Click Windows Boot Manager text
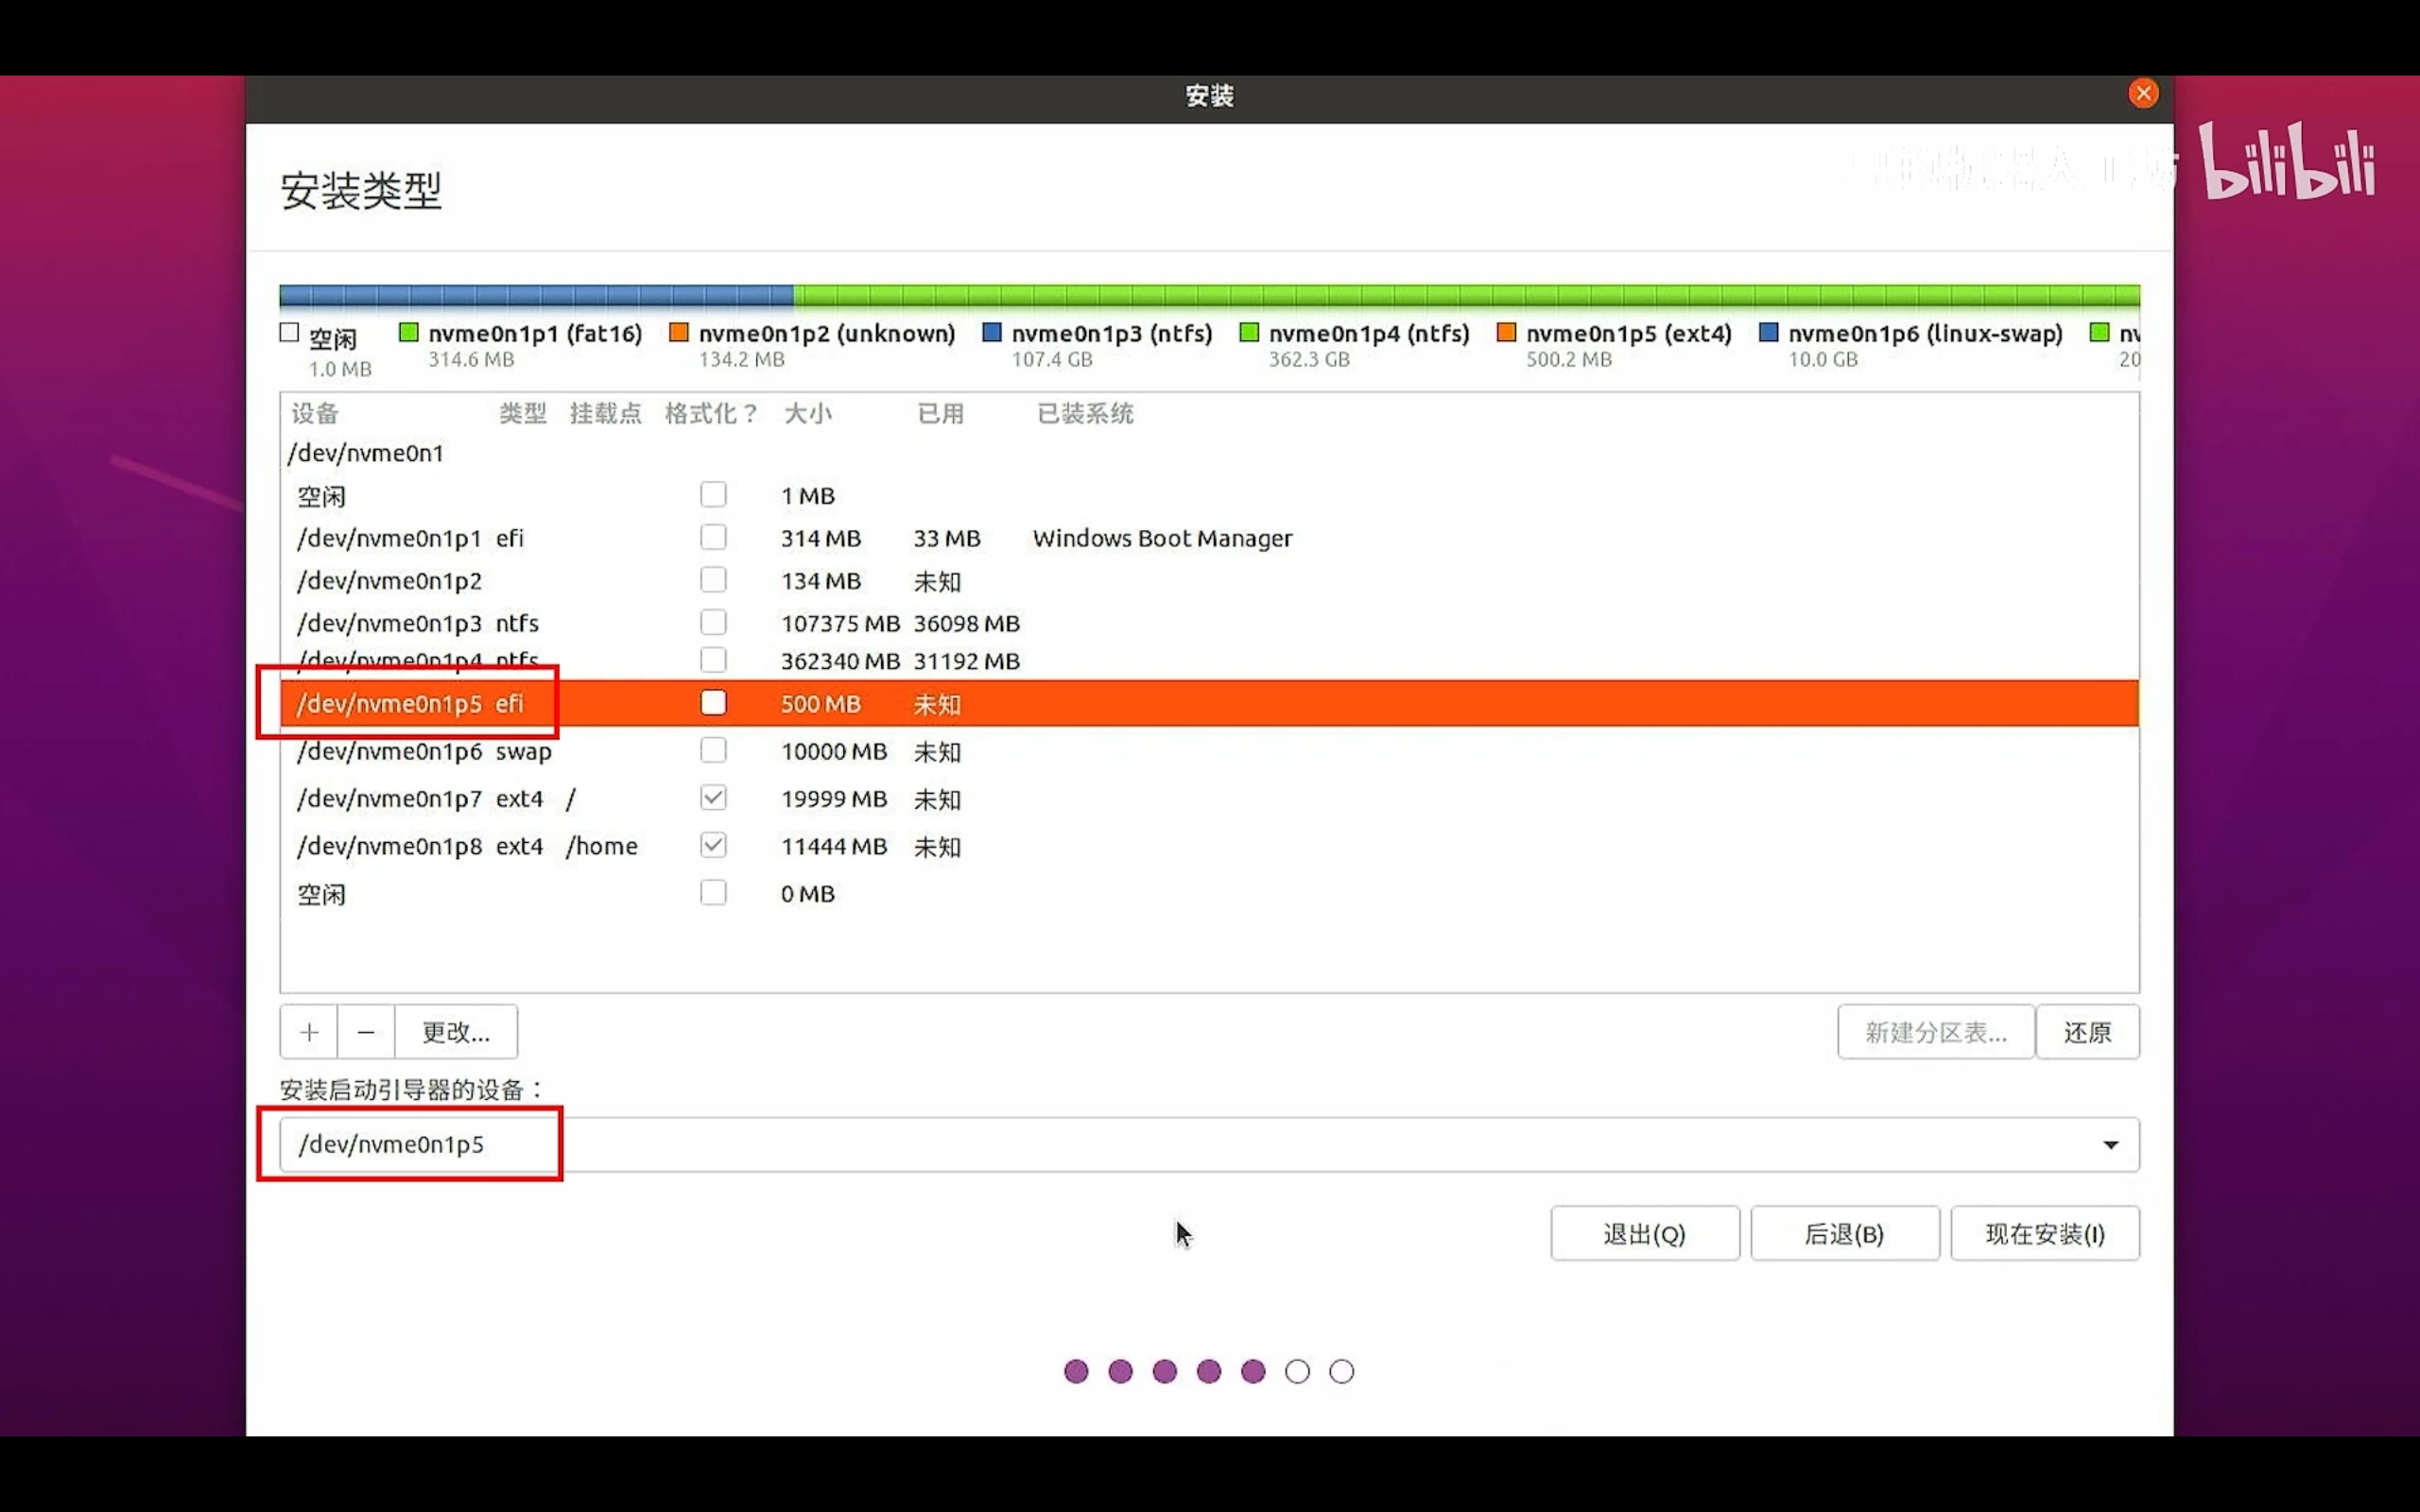This screenshot has height=1512, width=2420. pyautogui.click(x=1162, y=538)
